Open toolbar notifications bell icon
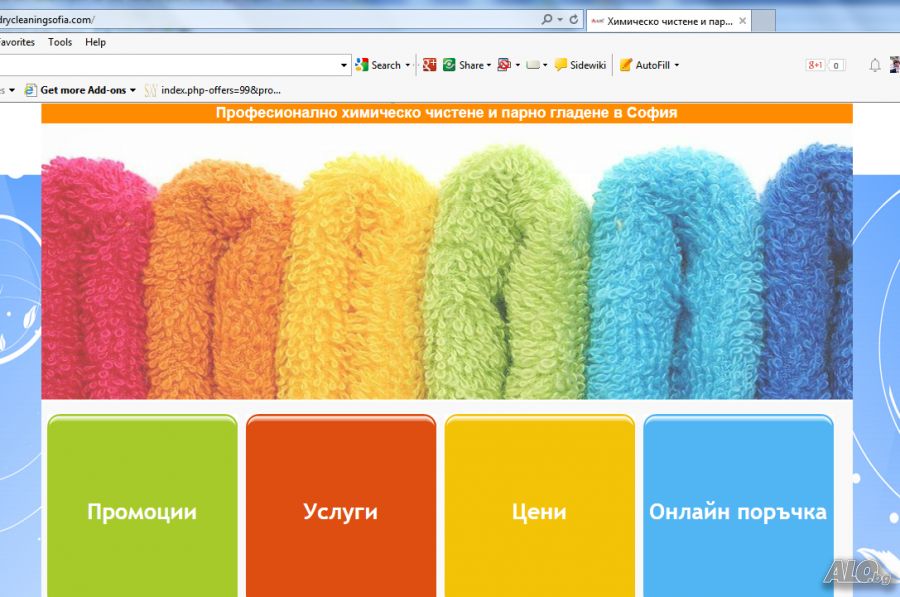Screen dimensions: 900x597 pos(875,65)
